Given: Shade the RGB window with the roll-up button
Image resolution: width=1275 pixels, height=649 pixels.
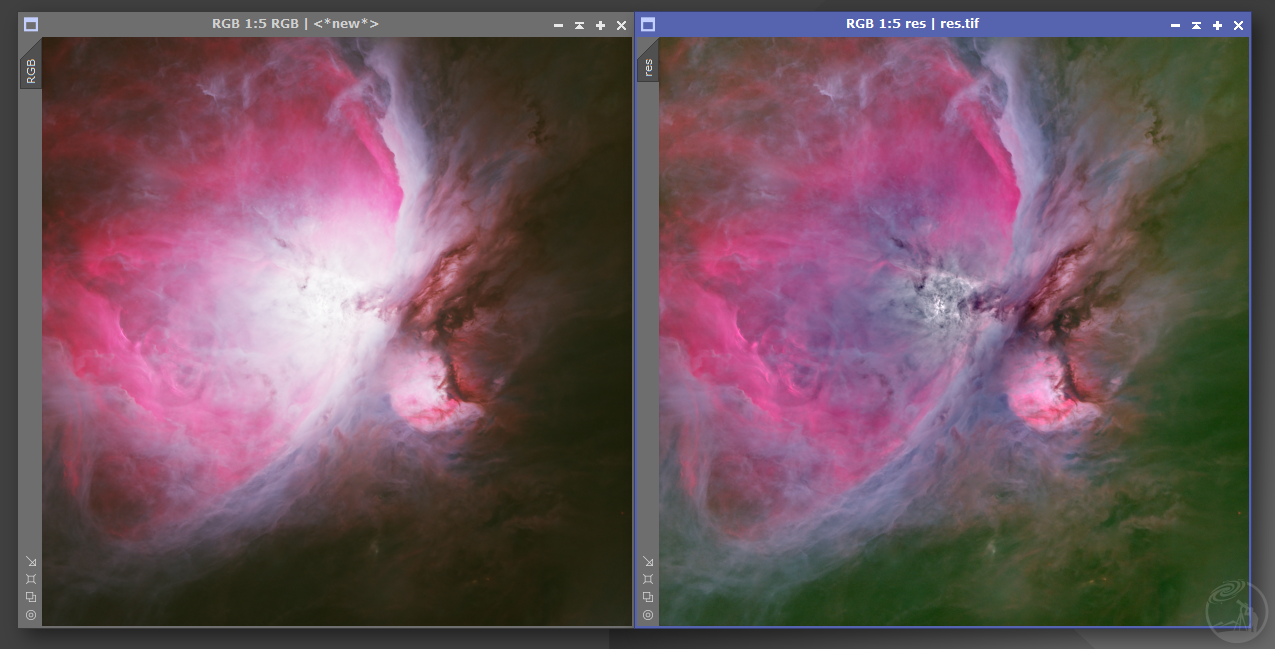Looking at the screenshot, I should (x=579, y=25).
